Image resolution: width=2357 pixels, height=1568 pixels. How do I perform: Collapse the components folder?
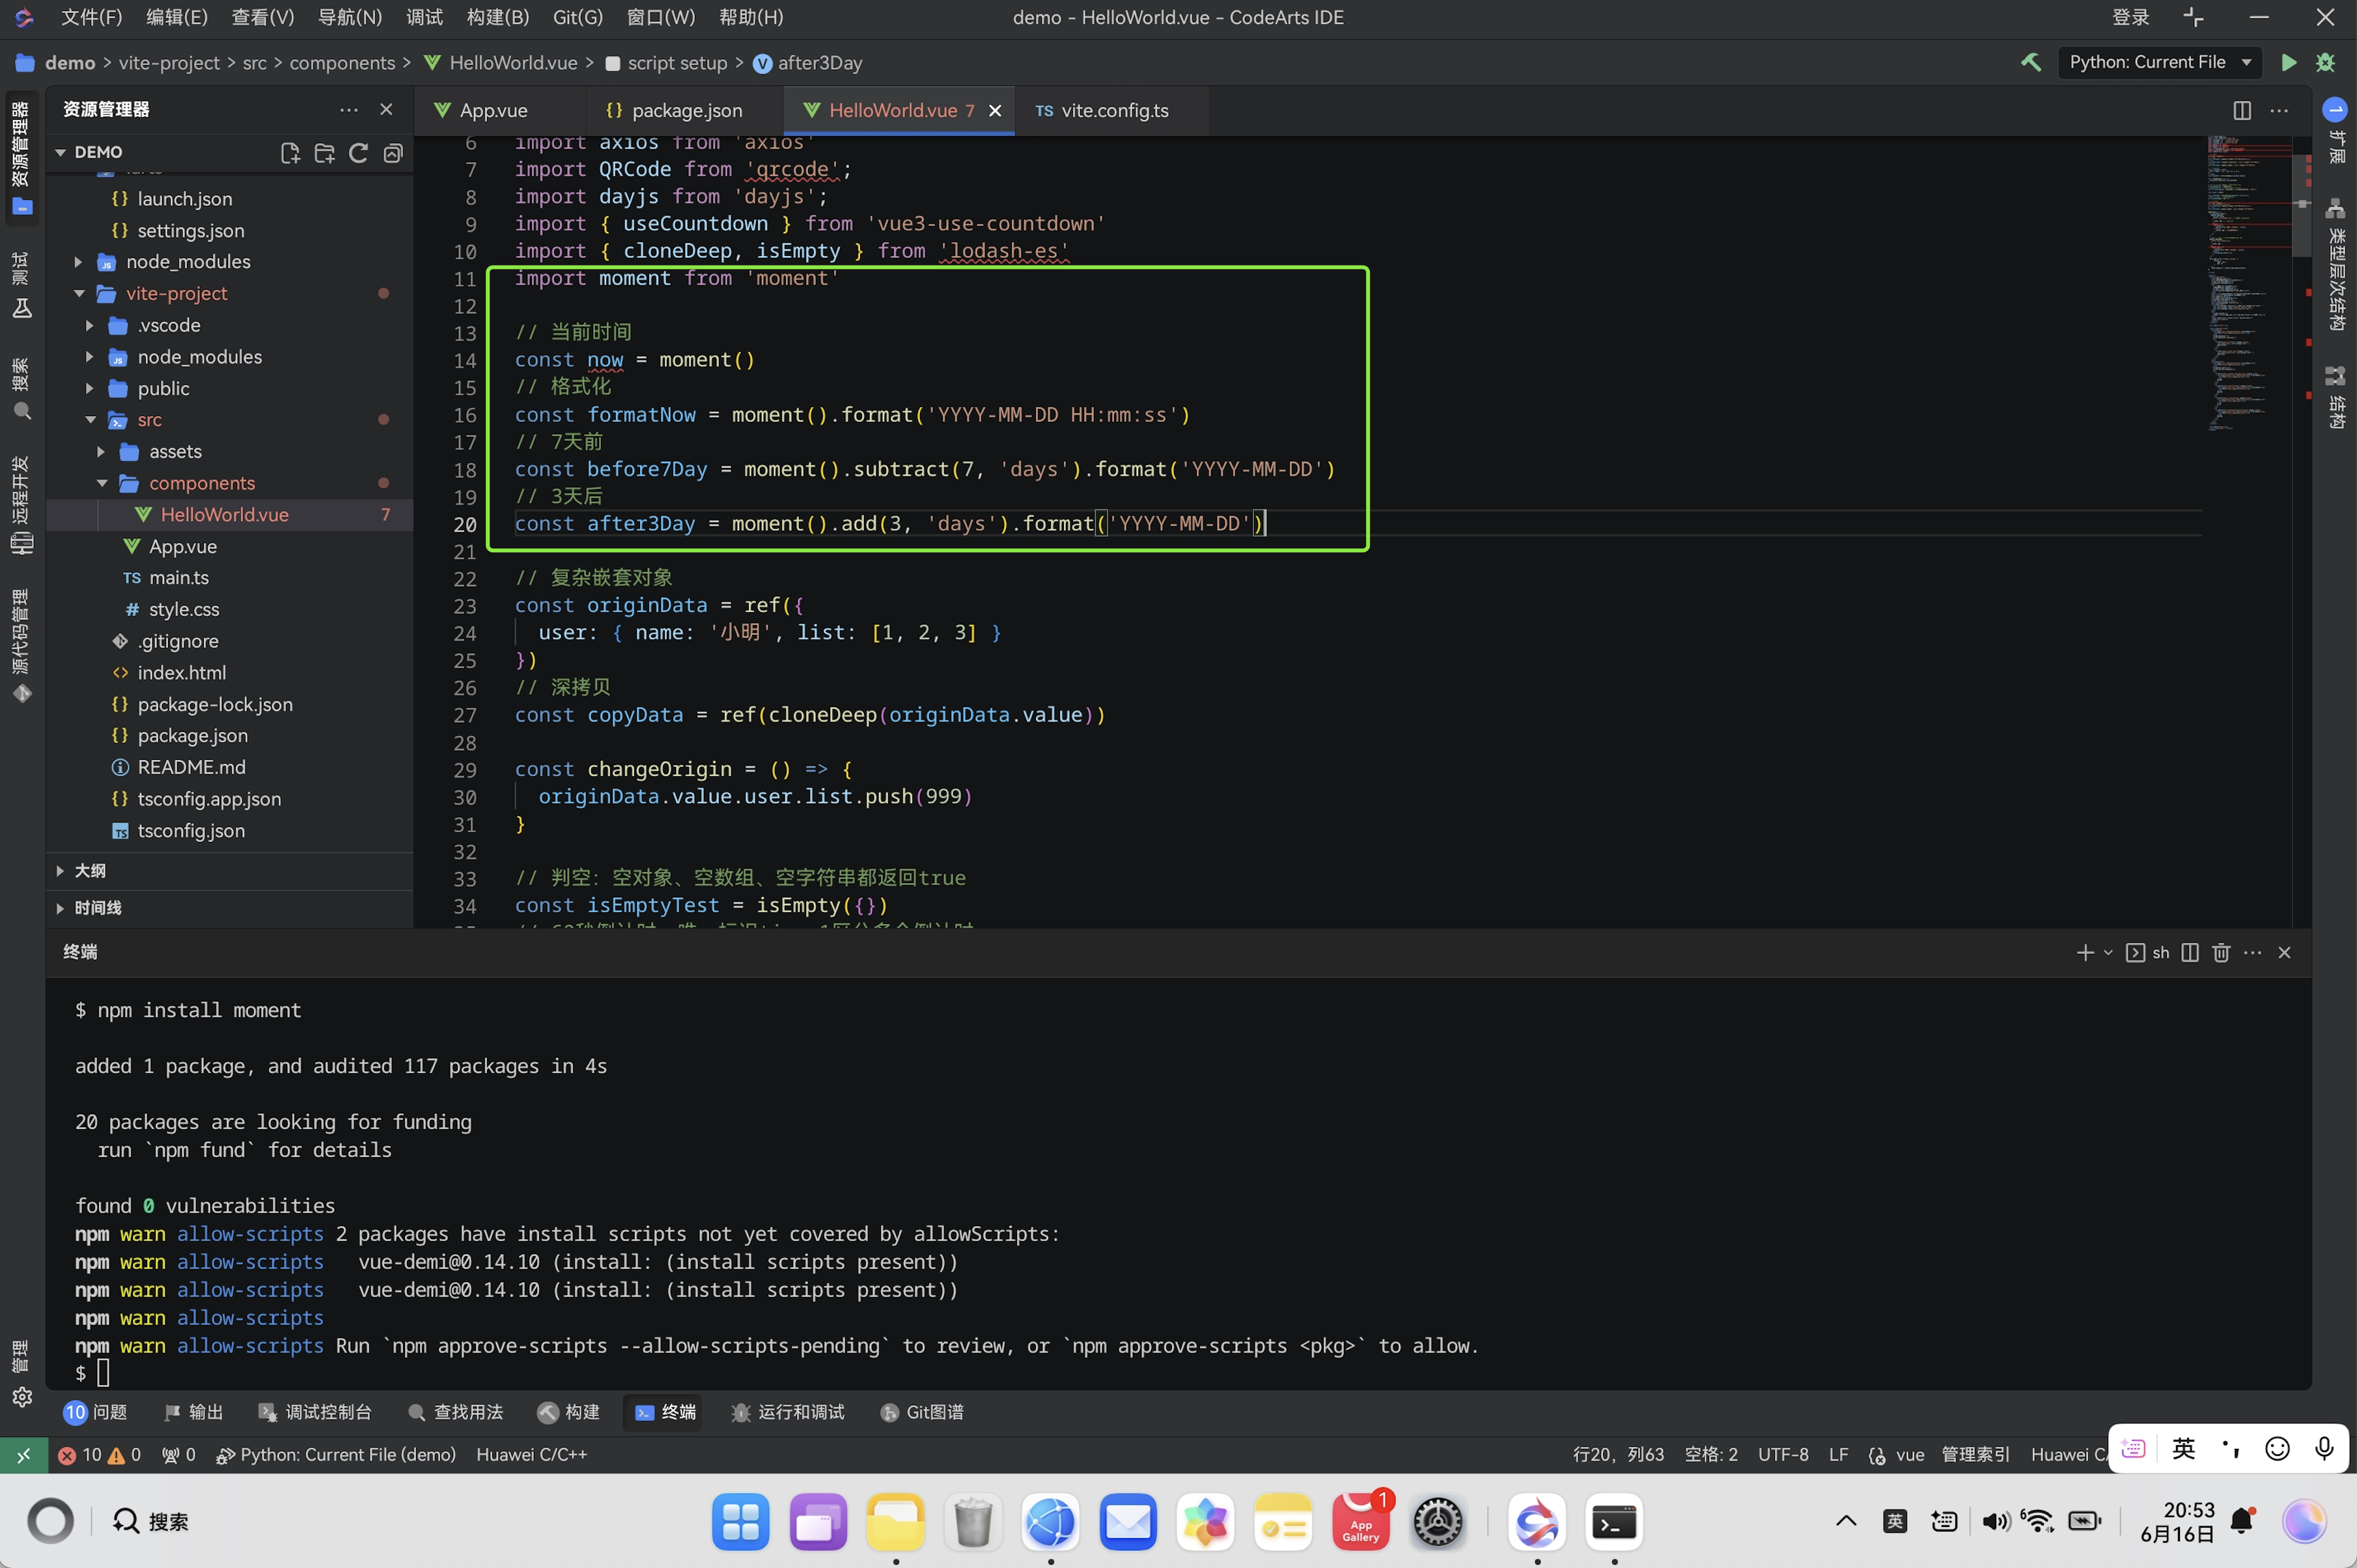coord(101,483)
